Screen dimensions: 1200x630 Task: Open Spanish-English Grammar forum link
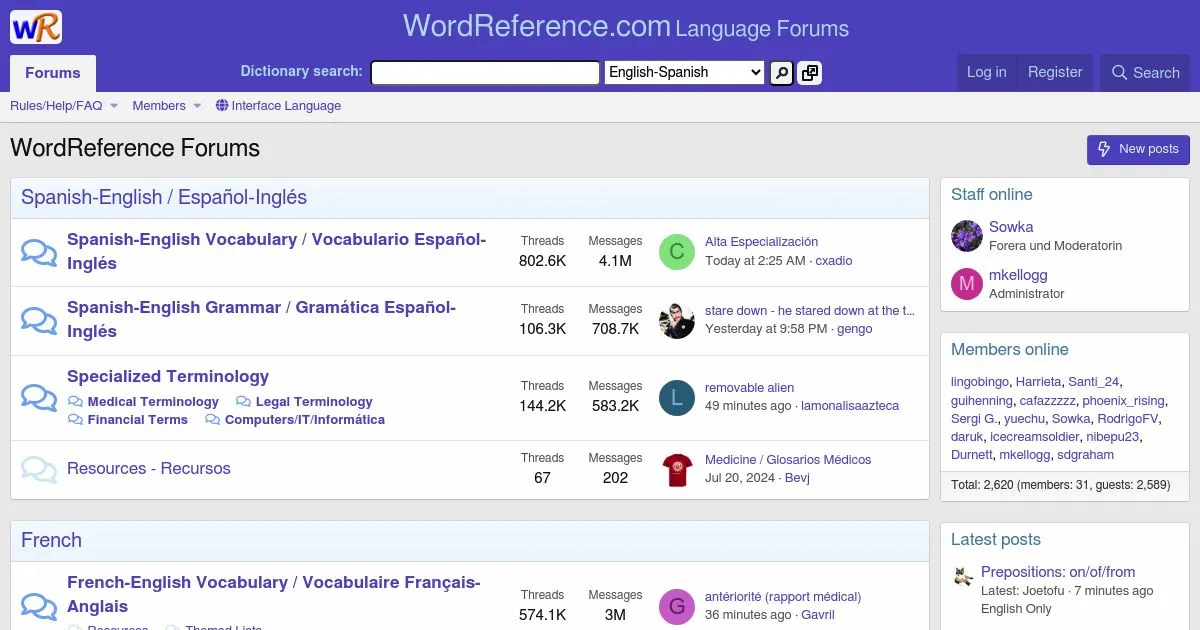tap(262, 320)
